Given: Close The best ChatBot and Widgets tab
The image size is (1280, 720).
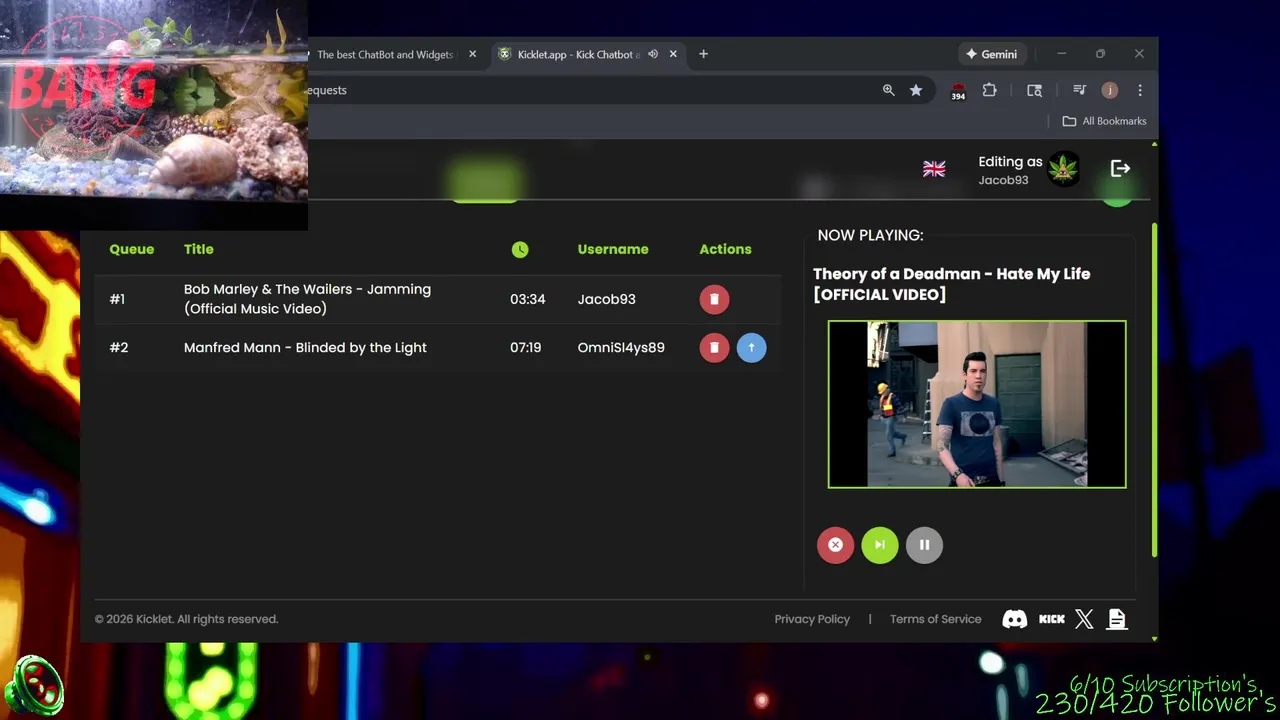Looking at the screenshot, I should click(x=472, y=54).
